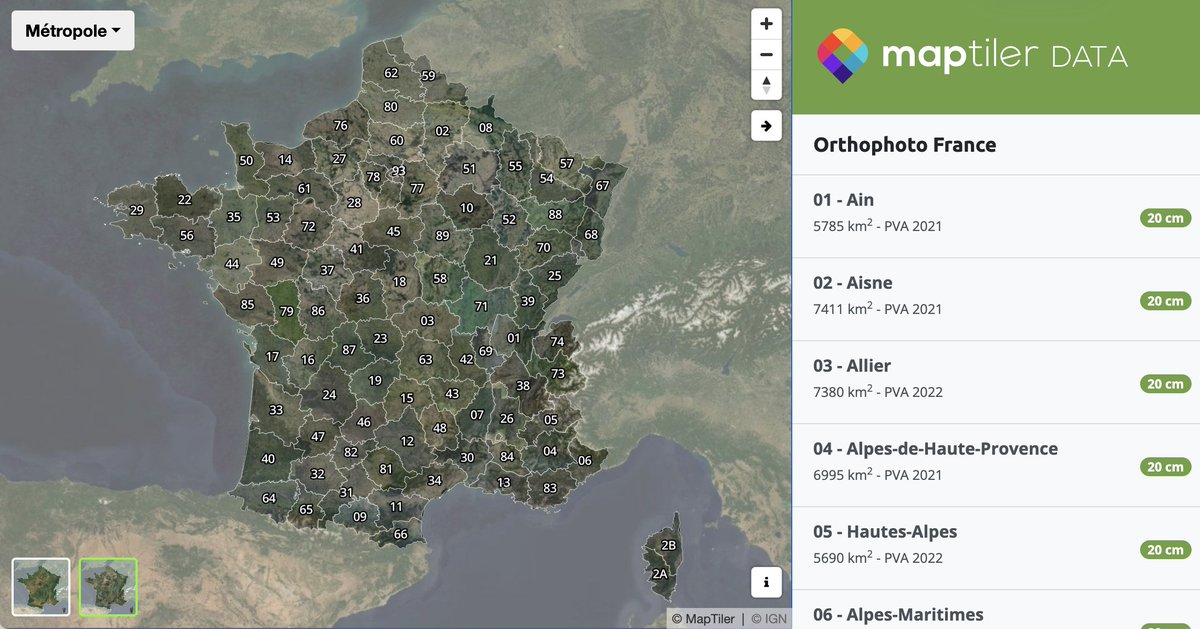Screen dimensions: 1200x629
Task: Zoom in with the plus button
Action: click(x=766, y=24)
